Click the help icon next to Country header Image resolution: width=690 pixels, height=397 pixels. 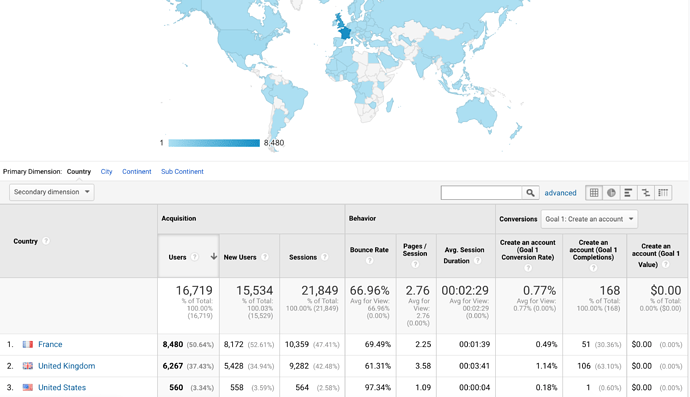tap(46, 241)
